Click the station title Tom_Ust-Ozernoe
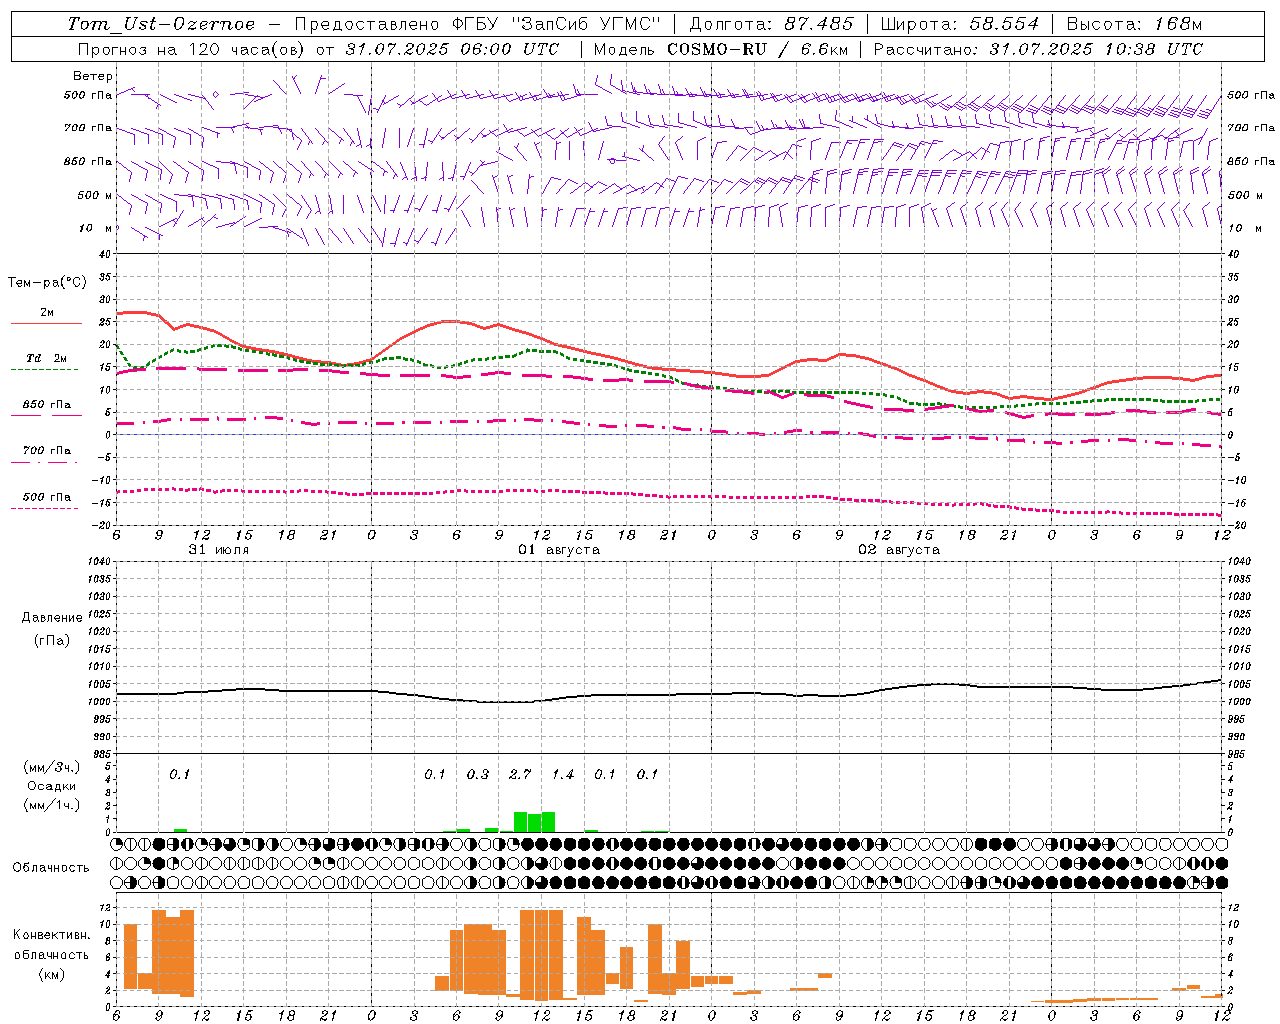Viewport: 1280px width, 1024px height. pyautogui.click(x=161, y=24)
